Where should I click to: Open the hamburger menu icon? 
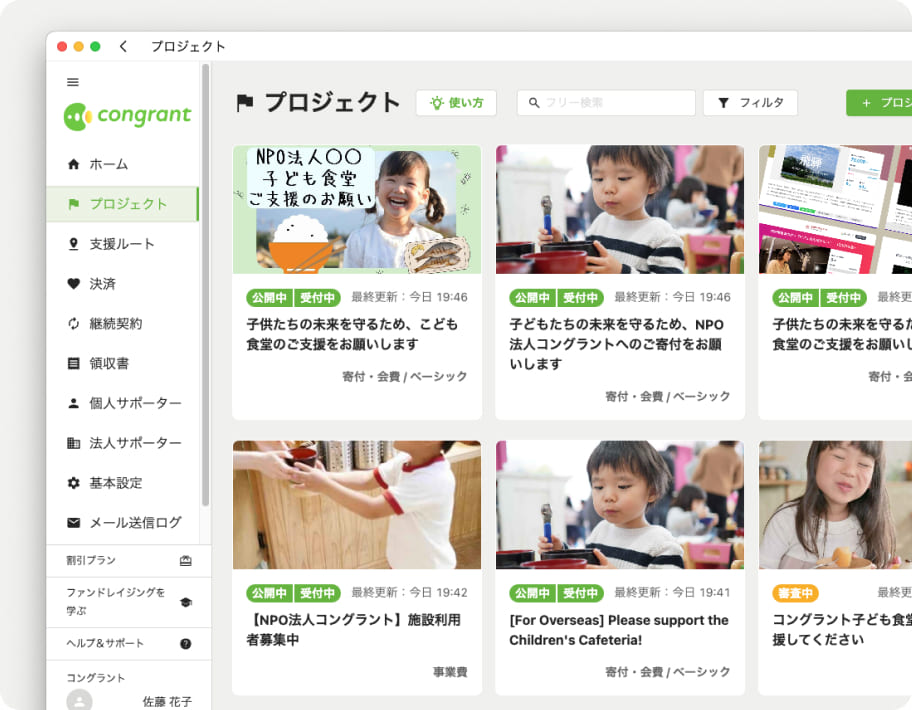[73, 82]
